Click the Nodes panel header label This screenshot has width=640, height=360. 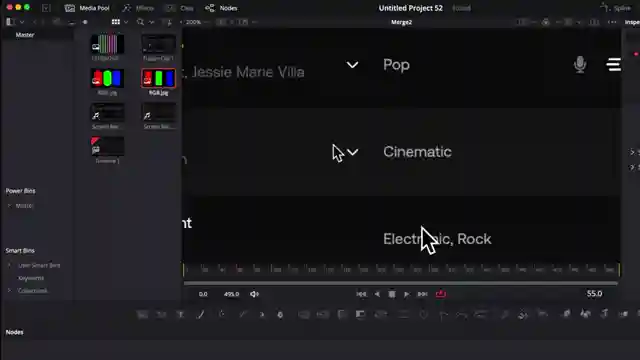pos(15,332)
